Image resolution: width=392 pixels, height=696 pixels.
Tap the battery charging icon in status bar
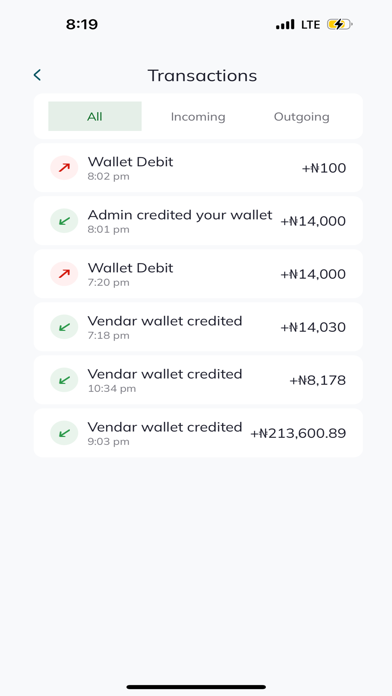pyautogui.click(x=340, y=24)
